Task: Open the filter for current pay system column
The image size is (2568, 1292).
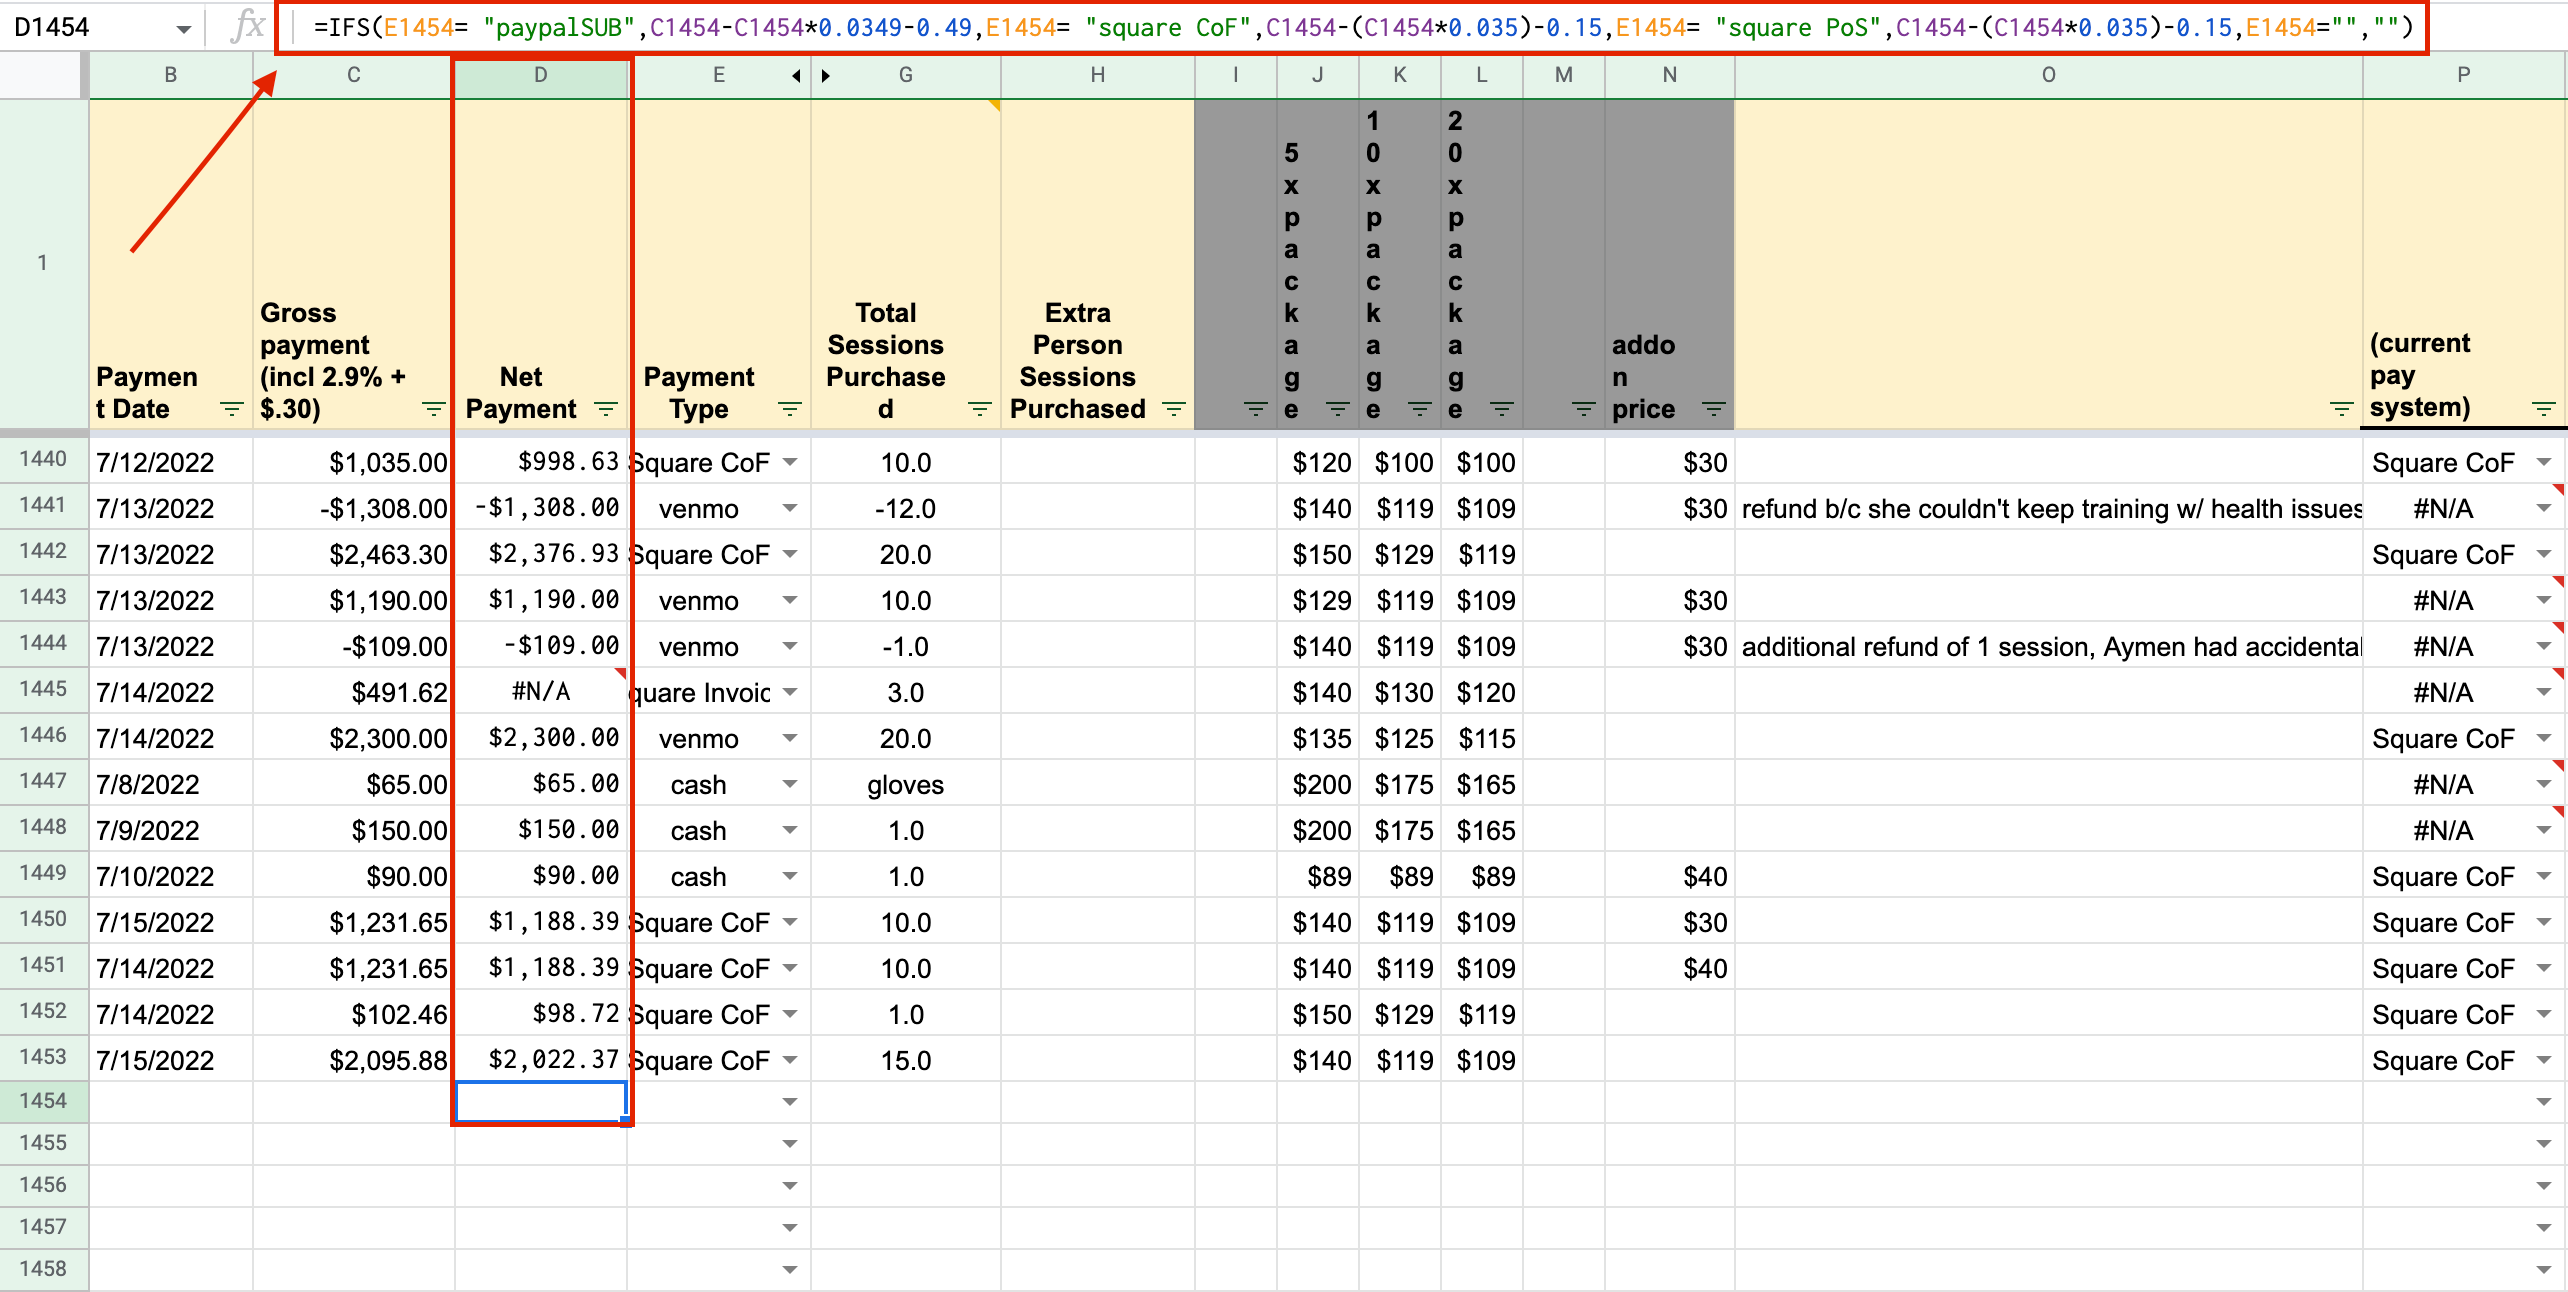Action: (x=2544, y=409)
